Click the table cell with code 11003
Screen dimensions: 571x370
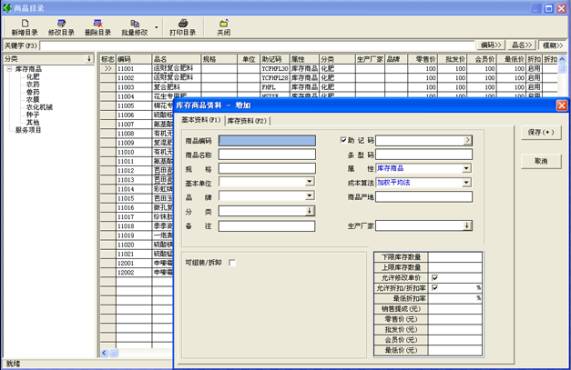[134, 87]
